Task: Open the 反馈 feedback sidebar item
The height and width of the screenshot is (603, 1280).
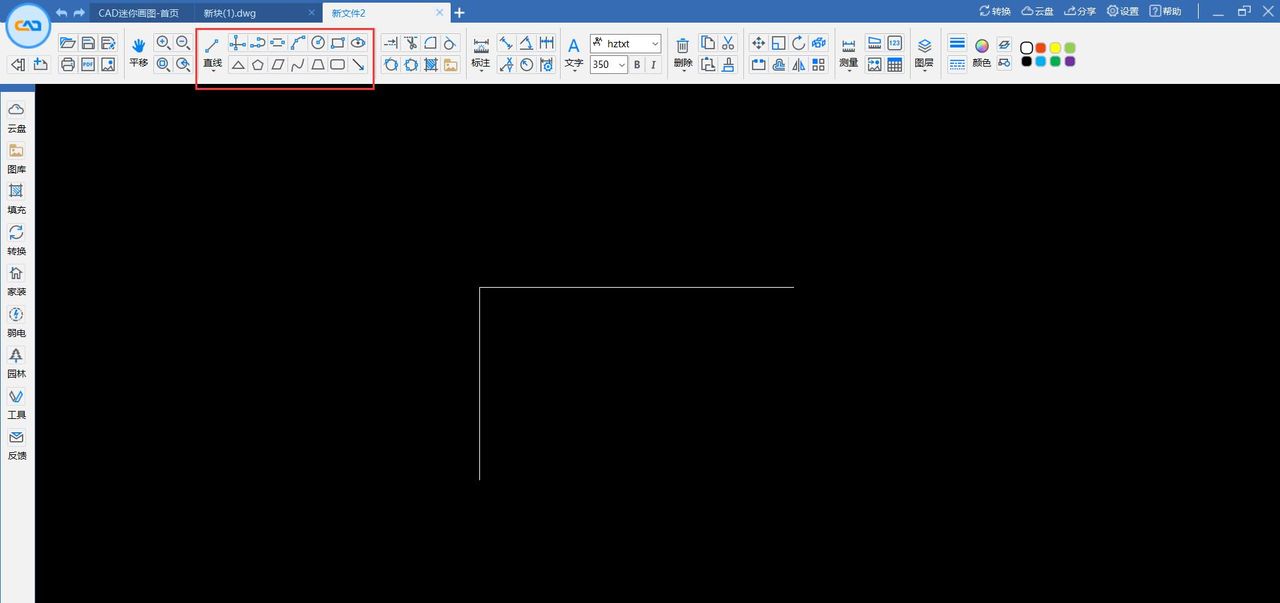Action: click(x=17, y=444)
